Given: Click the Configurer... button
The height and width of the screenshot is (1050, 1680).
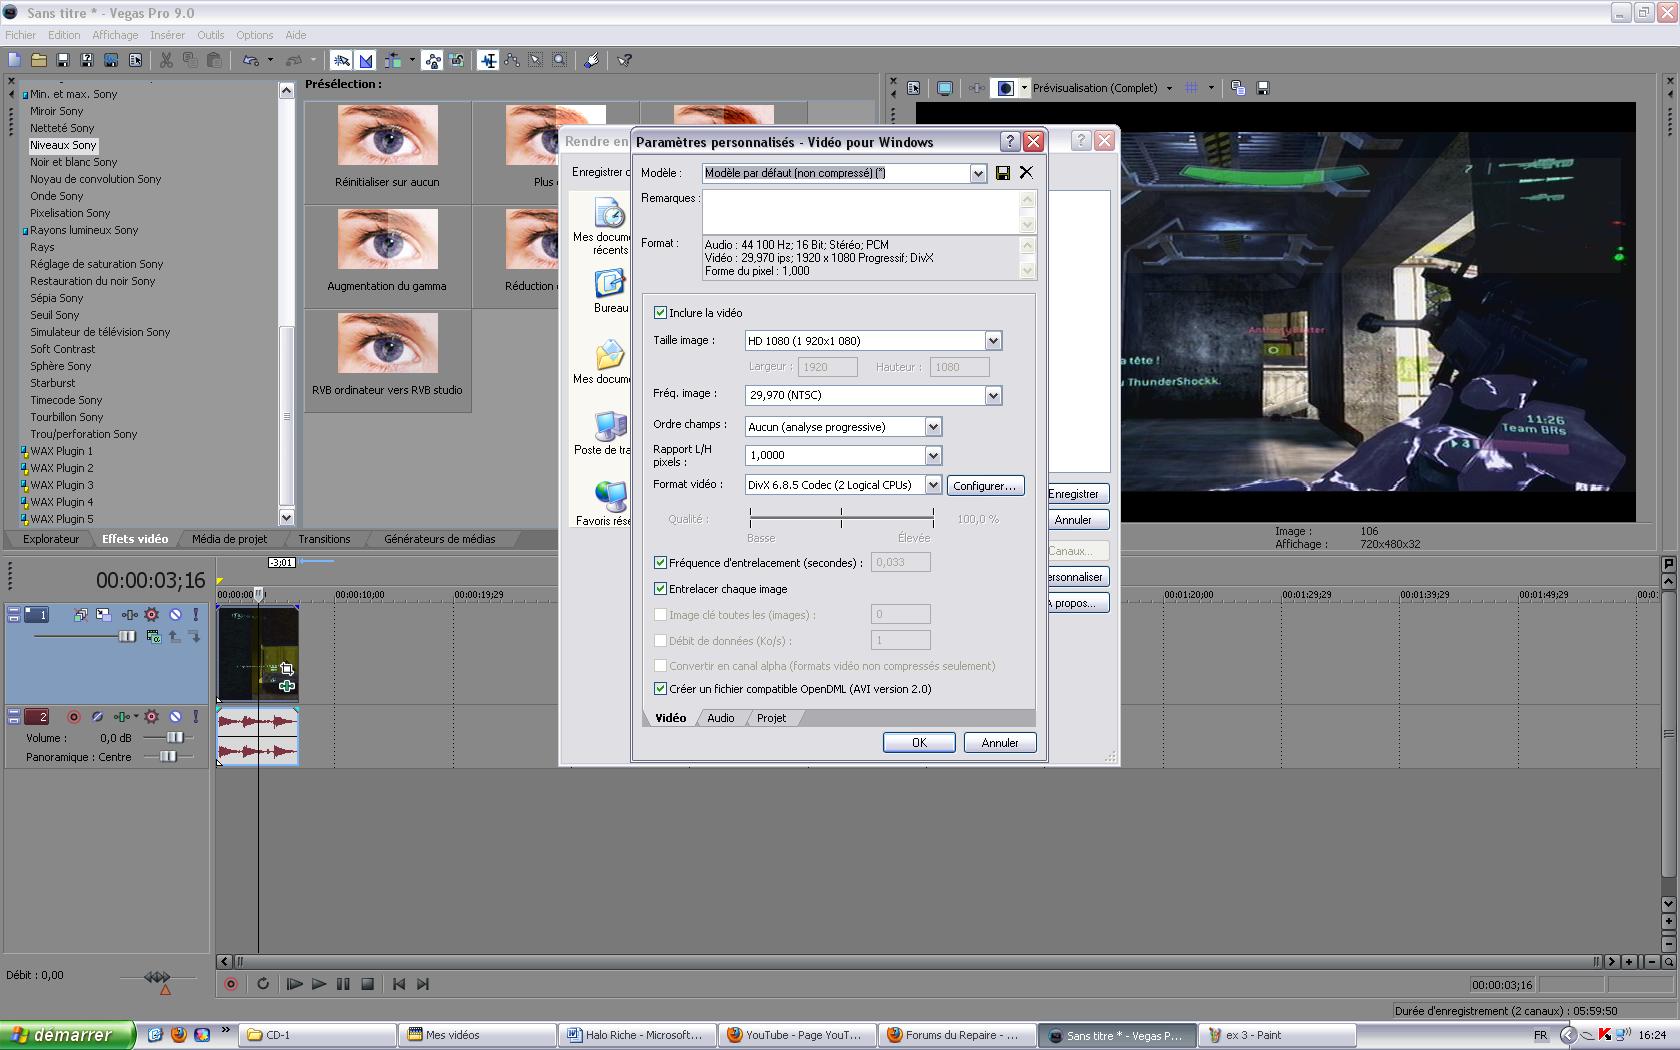Looking at the screenshot, I should (985, 486).
